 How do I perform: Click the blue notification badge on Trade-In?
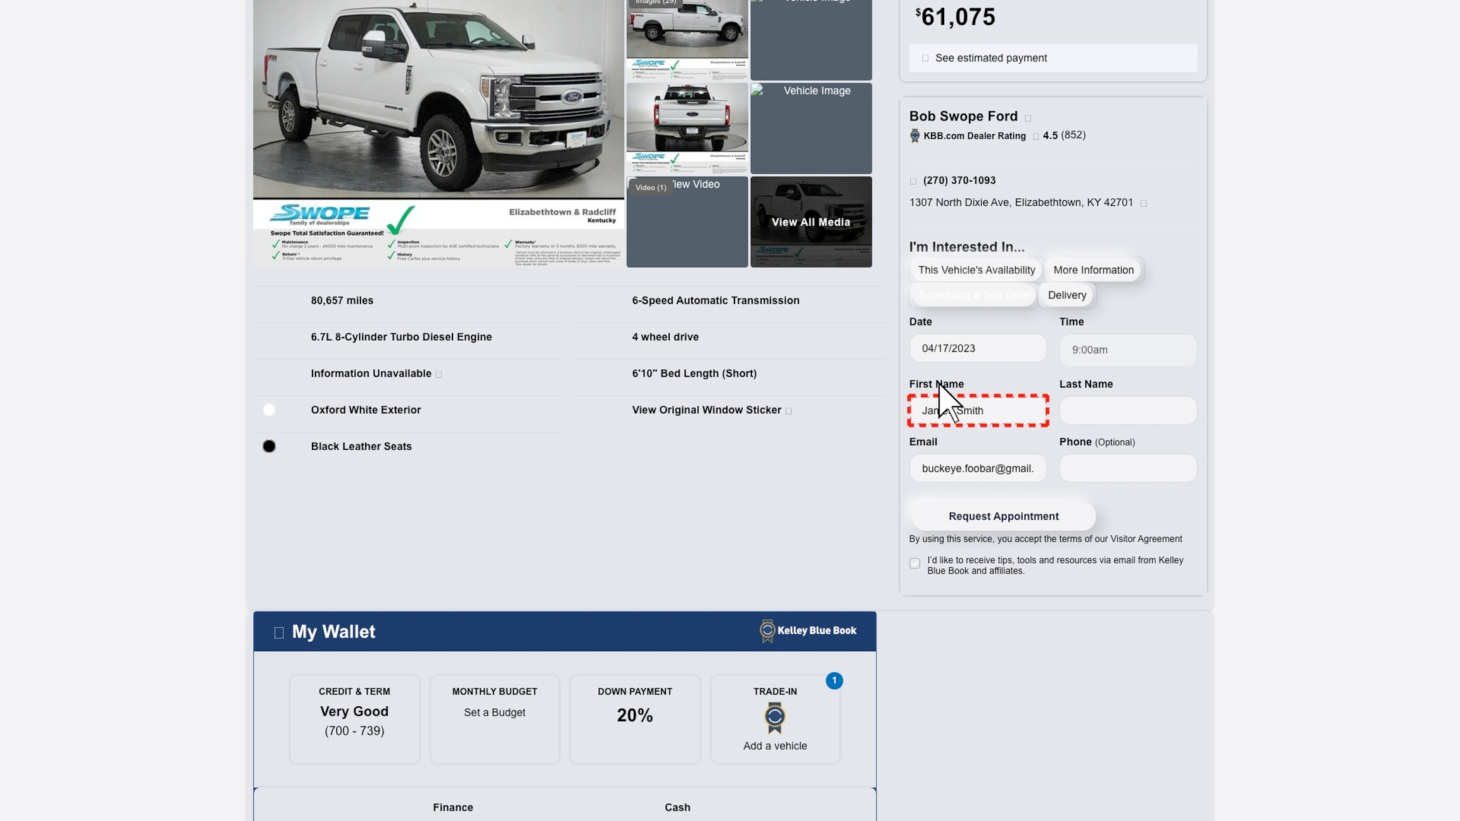coord(834,681)
